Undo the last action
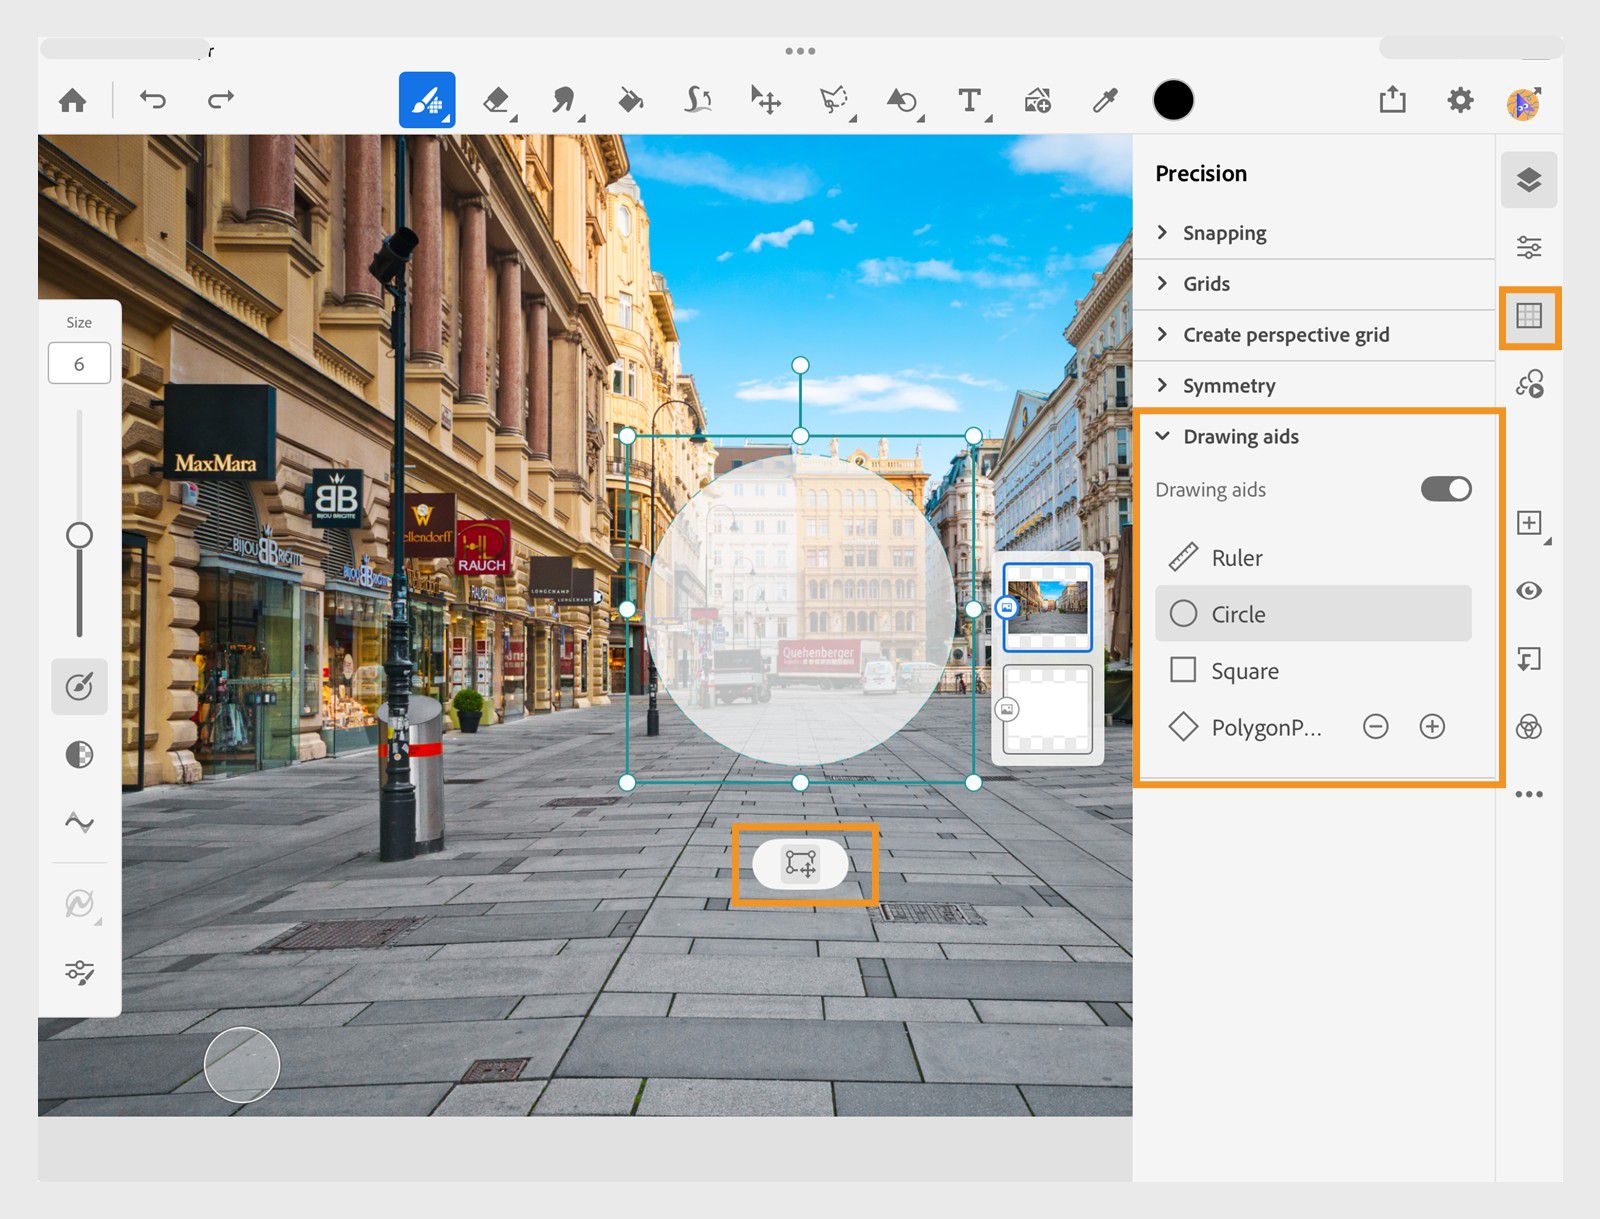Screen dimensions: 1600x1219 pos(152,99)
